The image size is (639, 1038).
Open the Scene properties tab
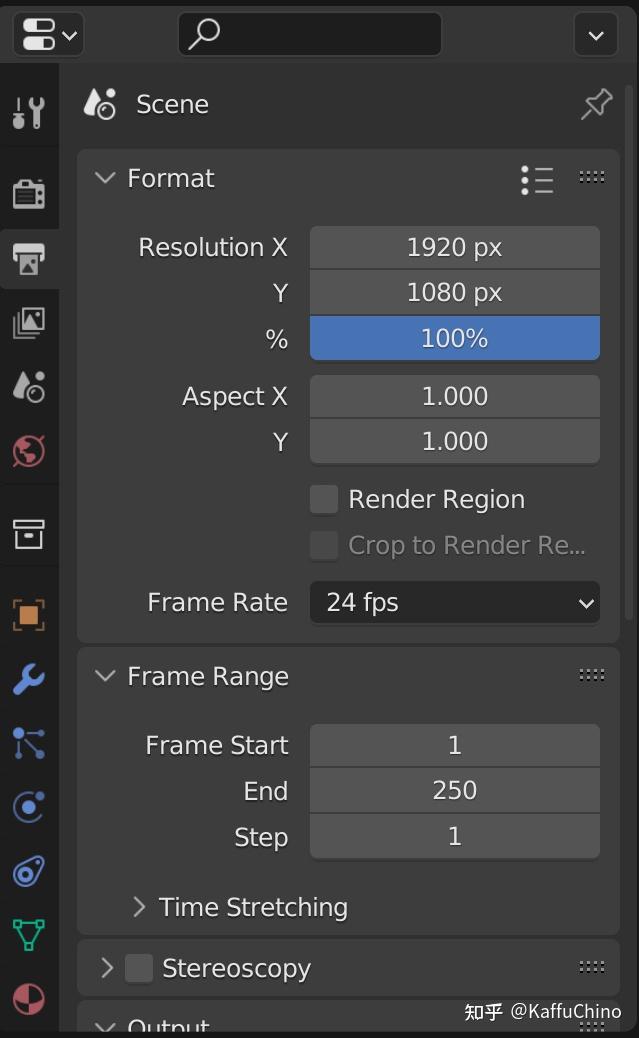(29, 387)
